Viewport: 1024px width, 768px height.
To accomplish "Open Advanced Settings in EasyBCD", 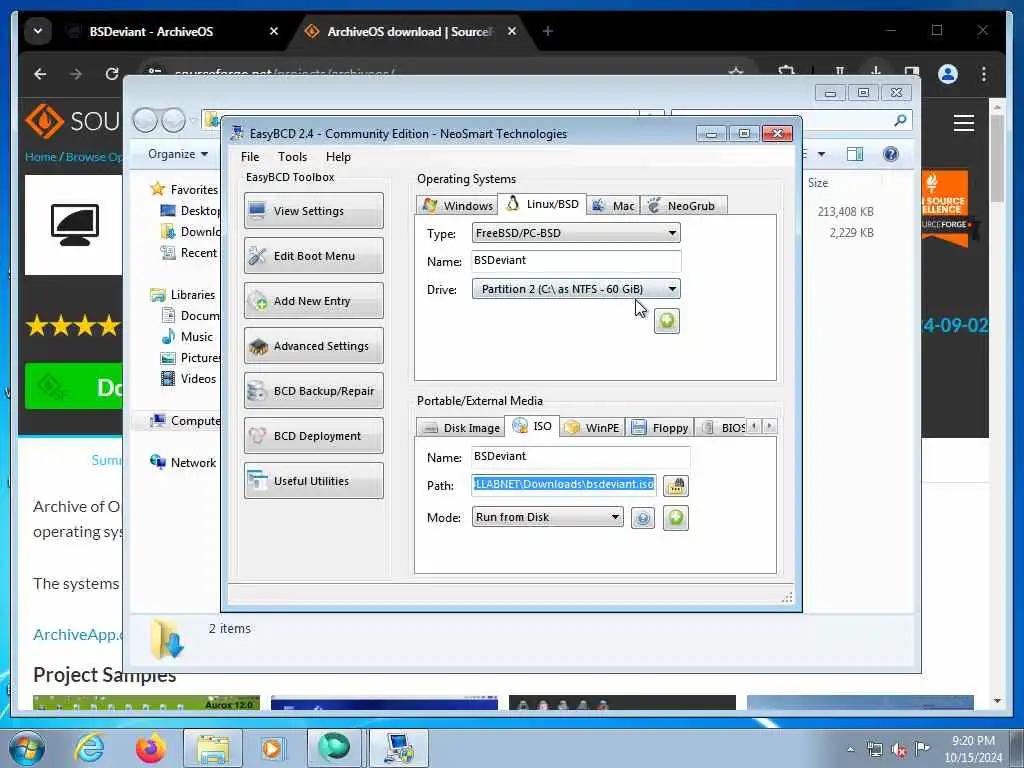I will tap(313, 346).
